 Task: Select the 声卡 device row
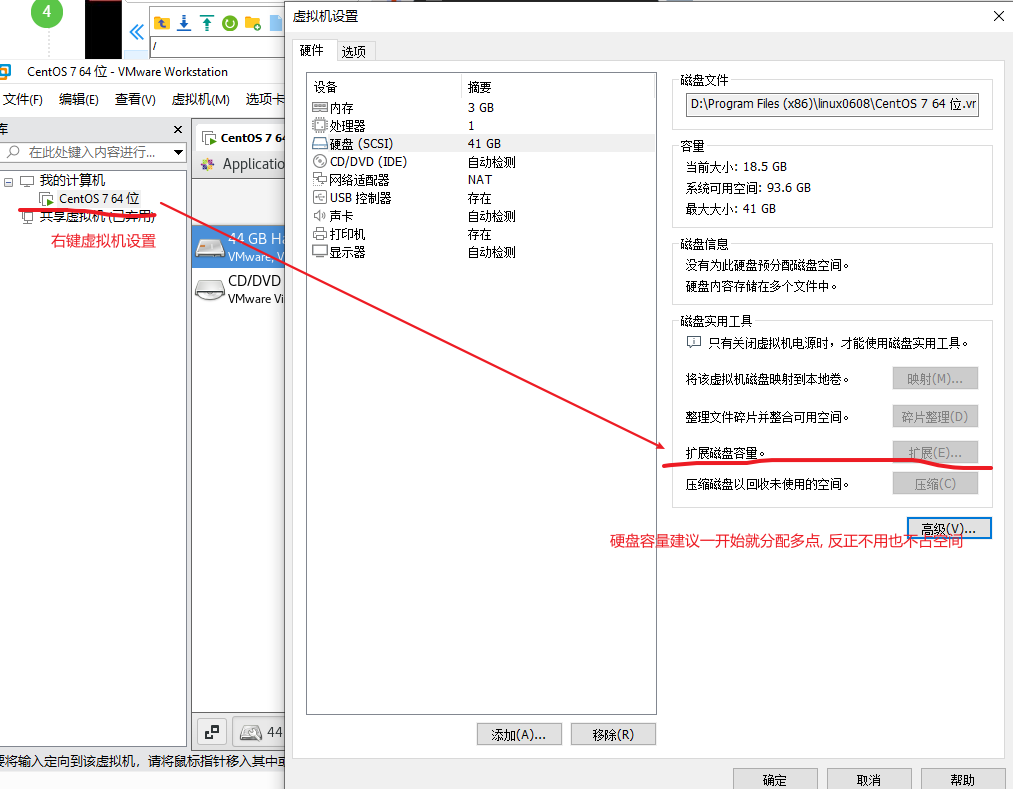click(481, 216)
